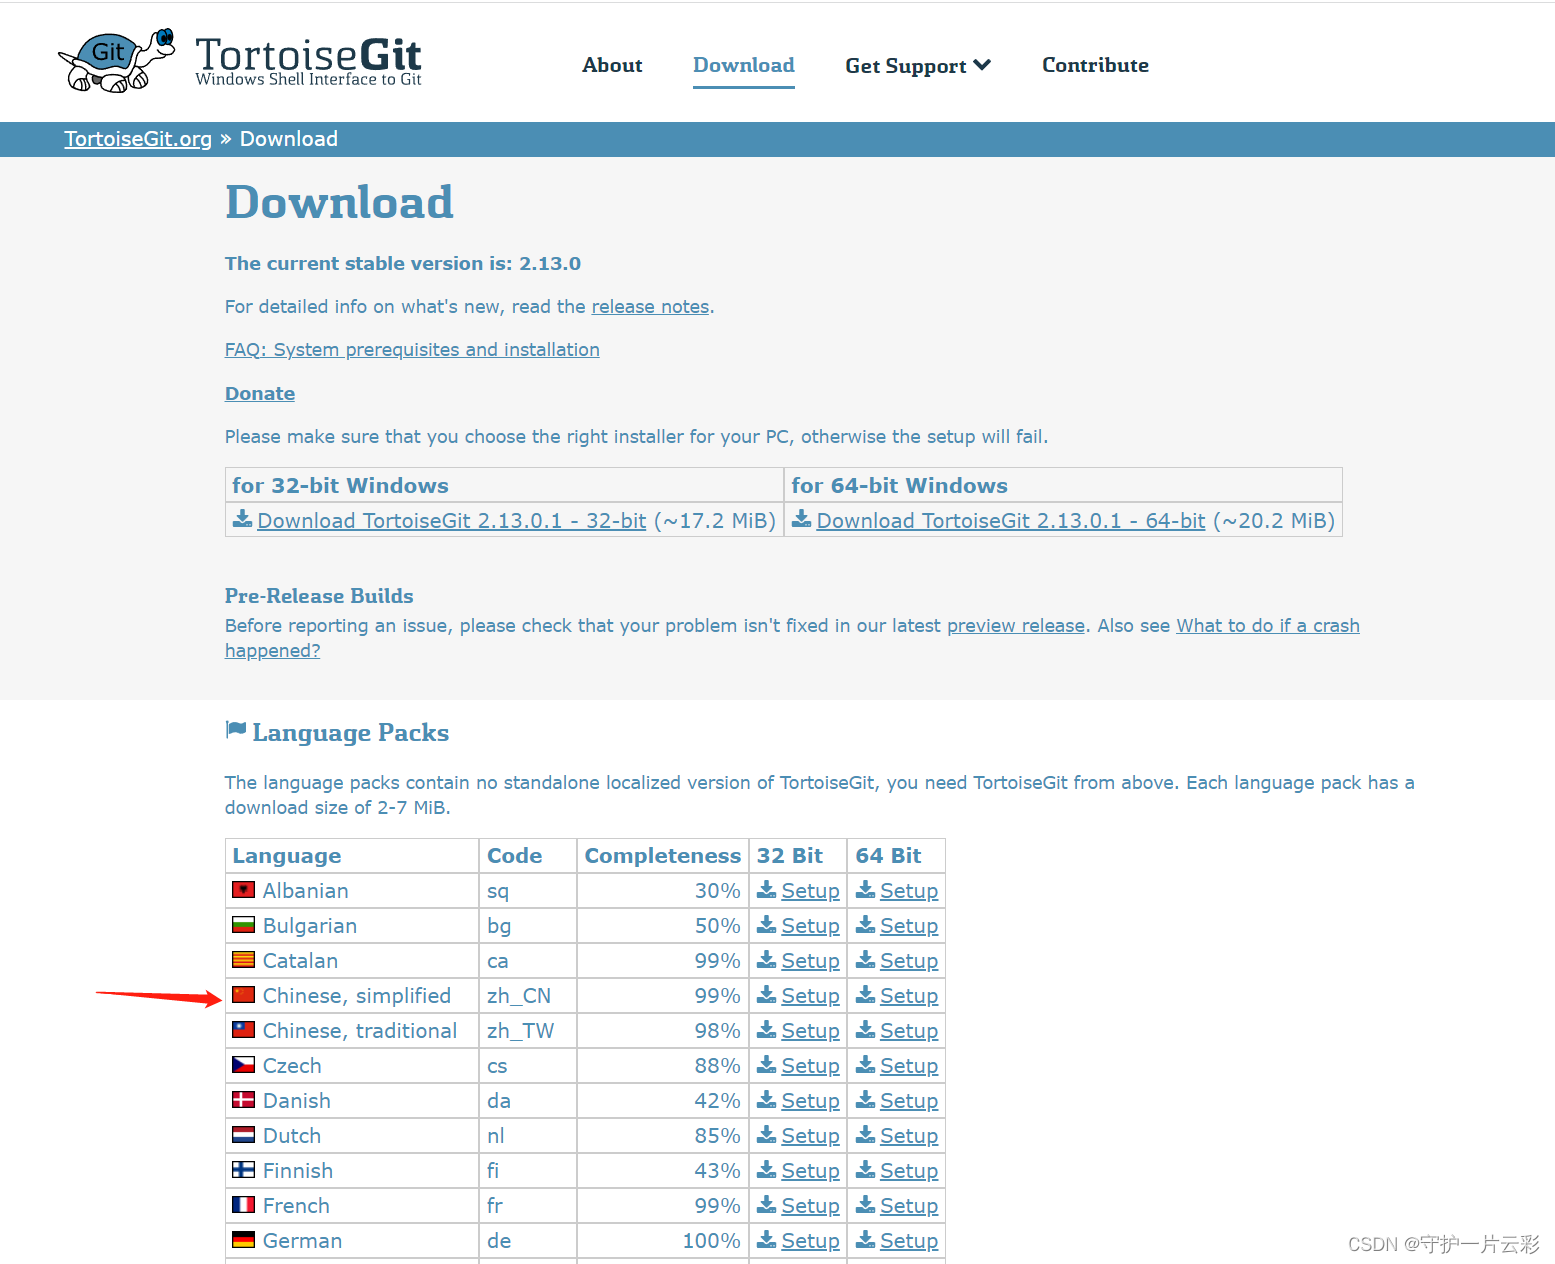Select the zh_CN code cell
Viewport: 1555px width, 1264px height.
tap(528, 996)
